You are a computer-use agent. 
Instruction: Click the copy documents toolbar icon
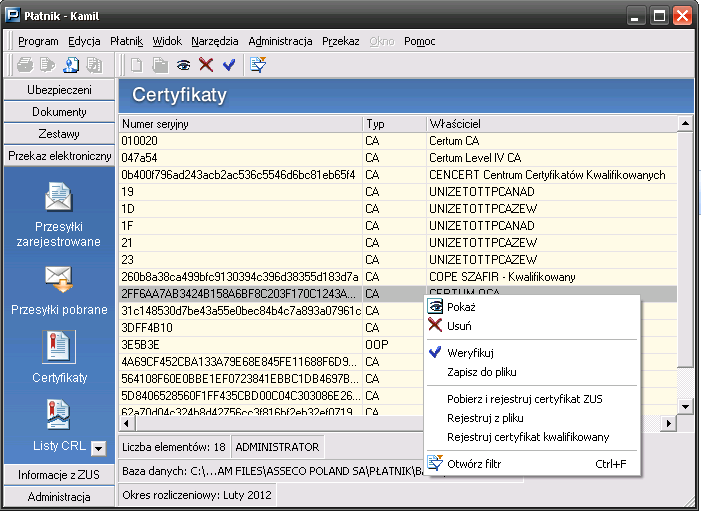point(160,65)
